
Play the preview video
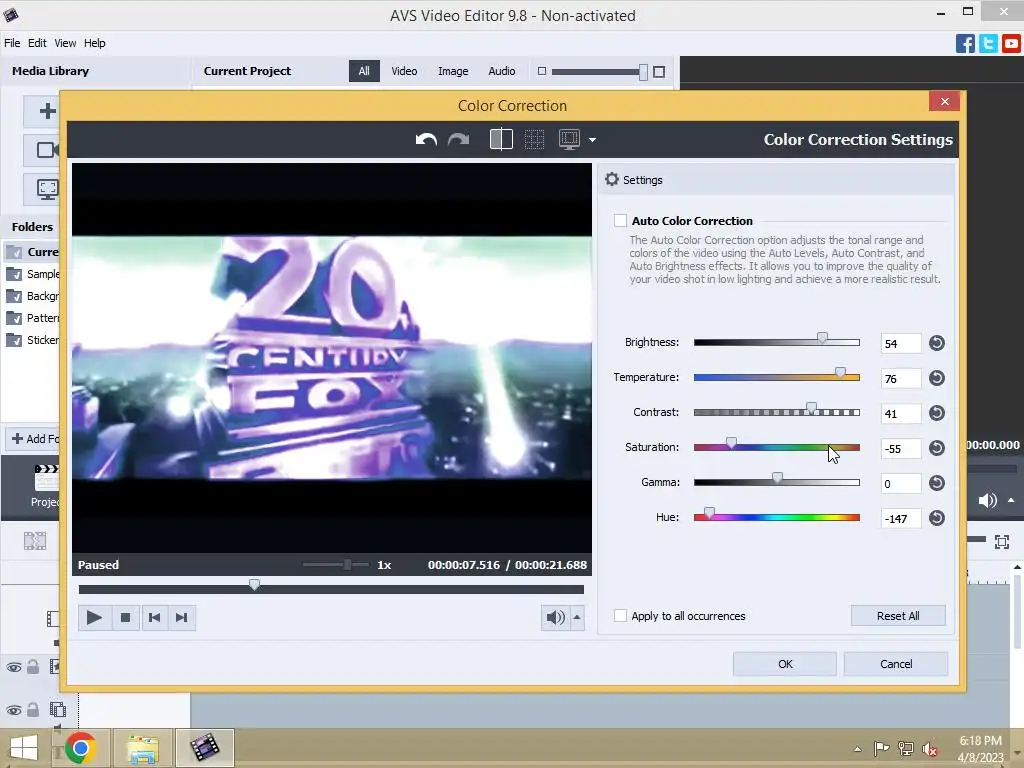(94, 617)
